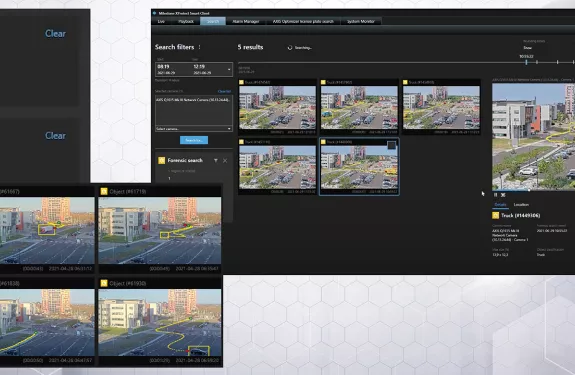Image resolution: width=575 pixels, height=375 pixels.
Task: Click the upper Clear link in left panel
Action: (x=55, y=34)
